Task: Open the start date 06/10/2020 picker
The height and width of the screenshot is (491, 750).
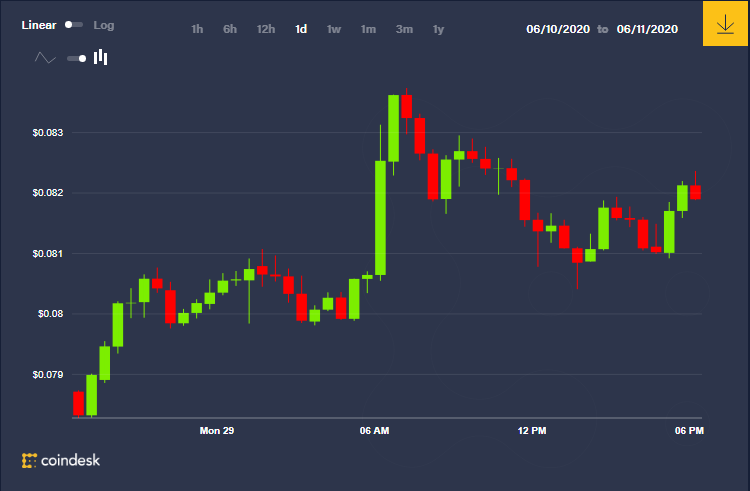Action: pos(558,29)
